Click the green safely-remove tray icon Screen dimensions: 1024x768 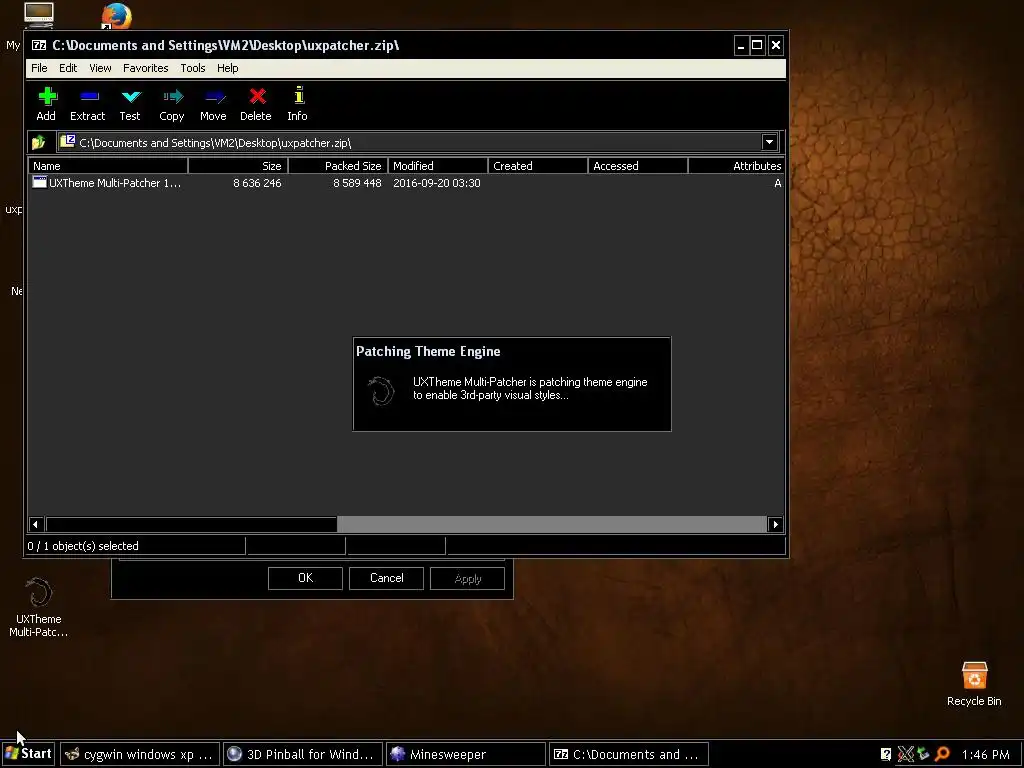[x=923, y=754]
